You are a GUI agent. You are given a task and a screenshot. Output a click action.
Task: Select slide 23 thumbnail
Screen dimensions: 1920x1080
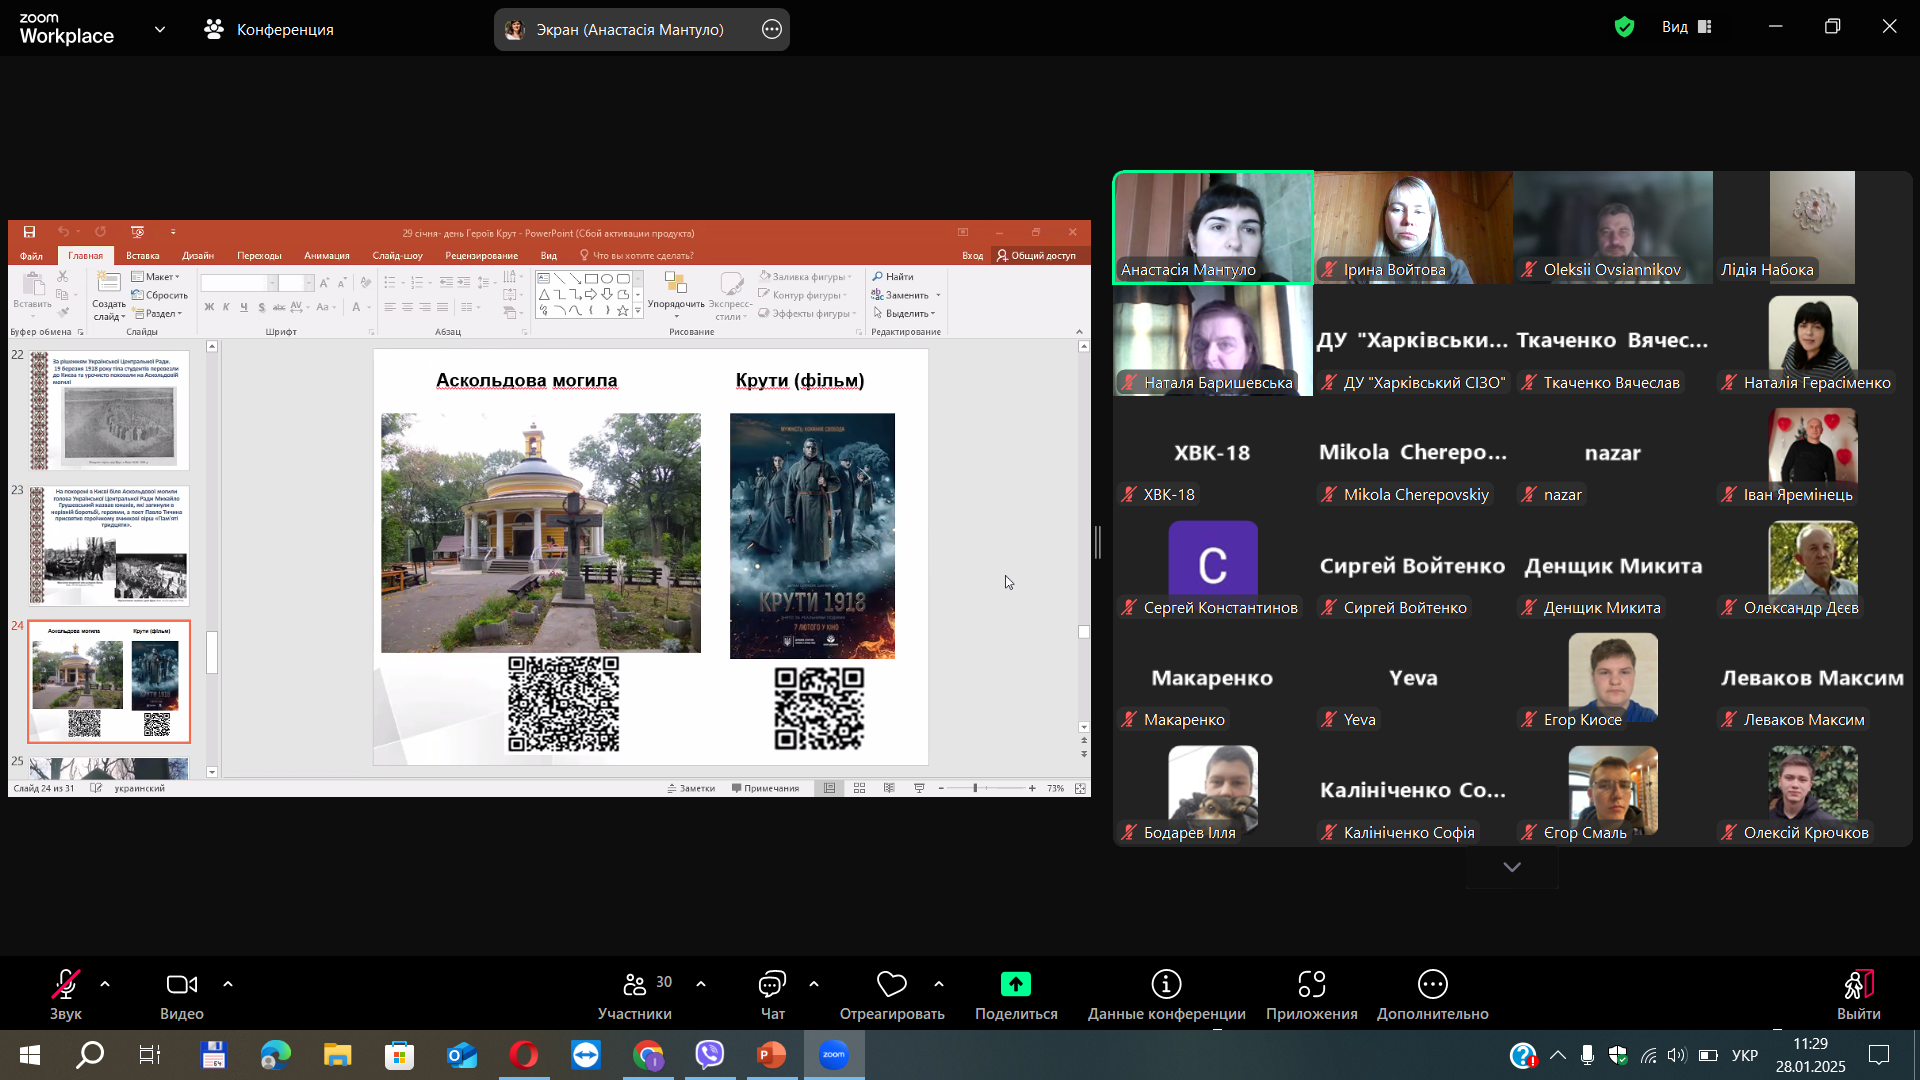[109, 545]
